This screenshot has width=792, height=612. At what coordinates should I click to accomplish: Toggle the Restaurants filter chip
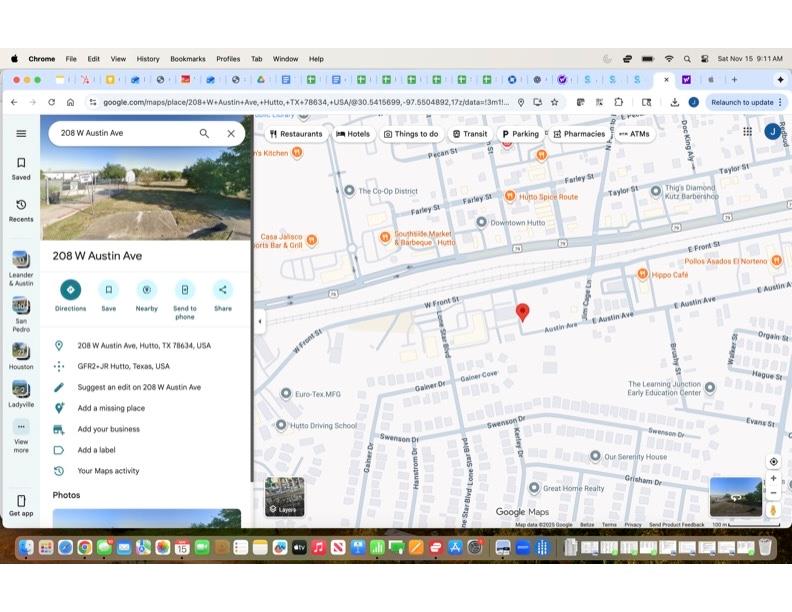[x=296, y=134]
